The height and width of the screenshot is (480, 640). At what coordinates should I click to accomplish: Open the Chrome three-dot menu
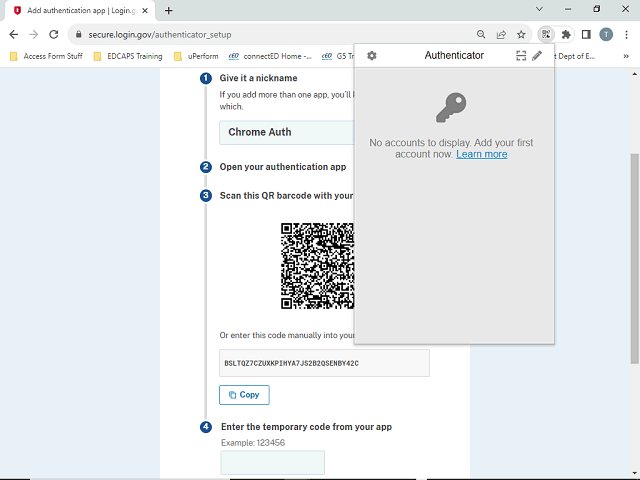coord(626,35)
